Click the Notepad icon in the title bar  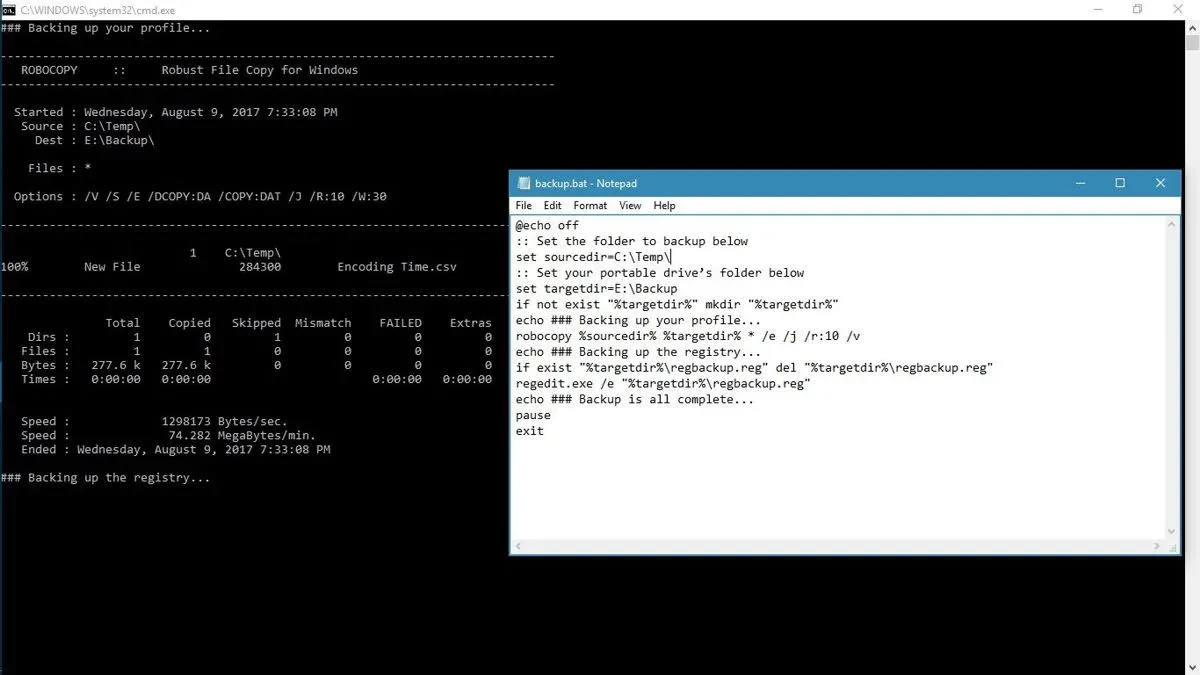click(x=523, y=183)
